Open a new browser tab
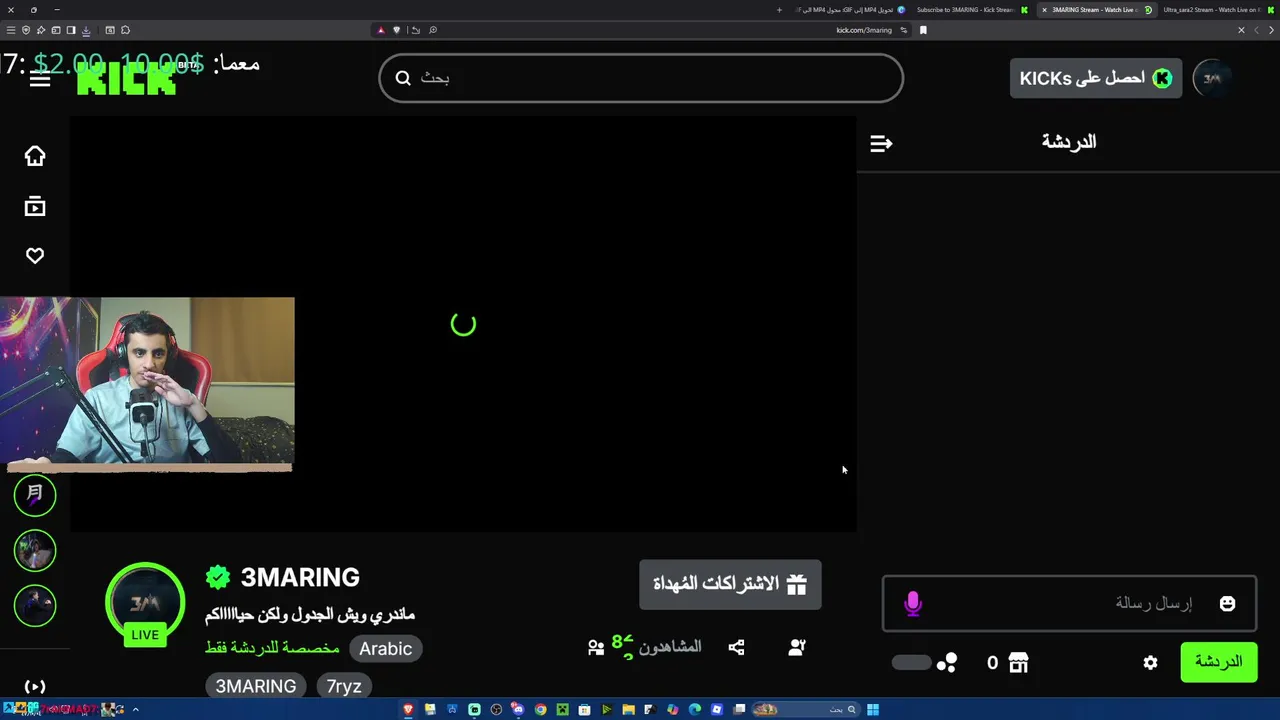The height and width of the screenshot is (720, 1280). tap(779, 10)
